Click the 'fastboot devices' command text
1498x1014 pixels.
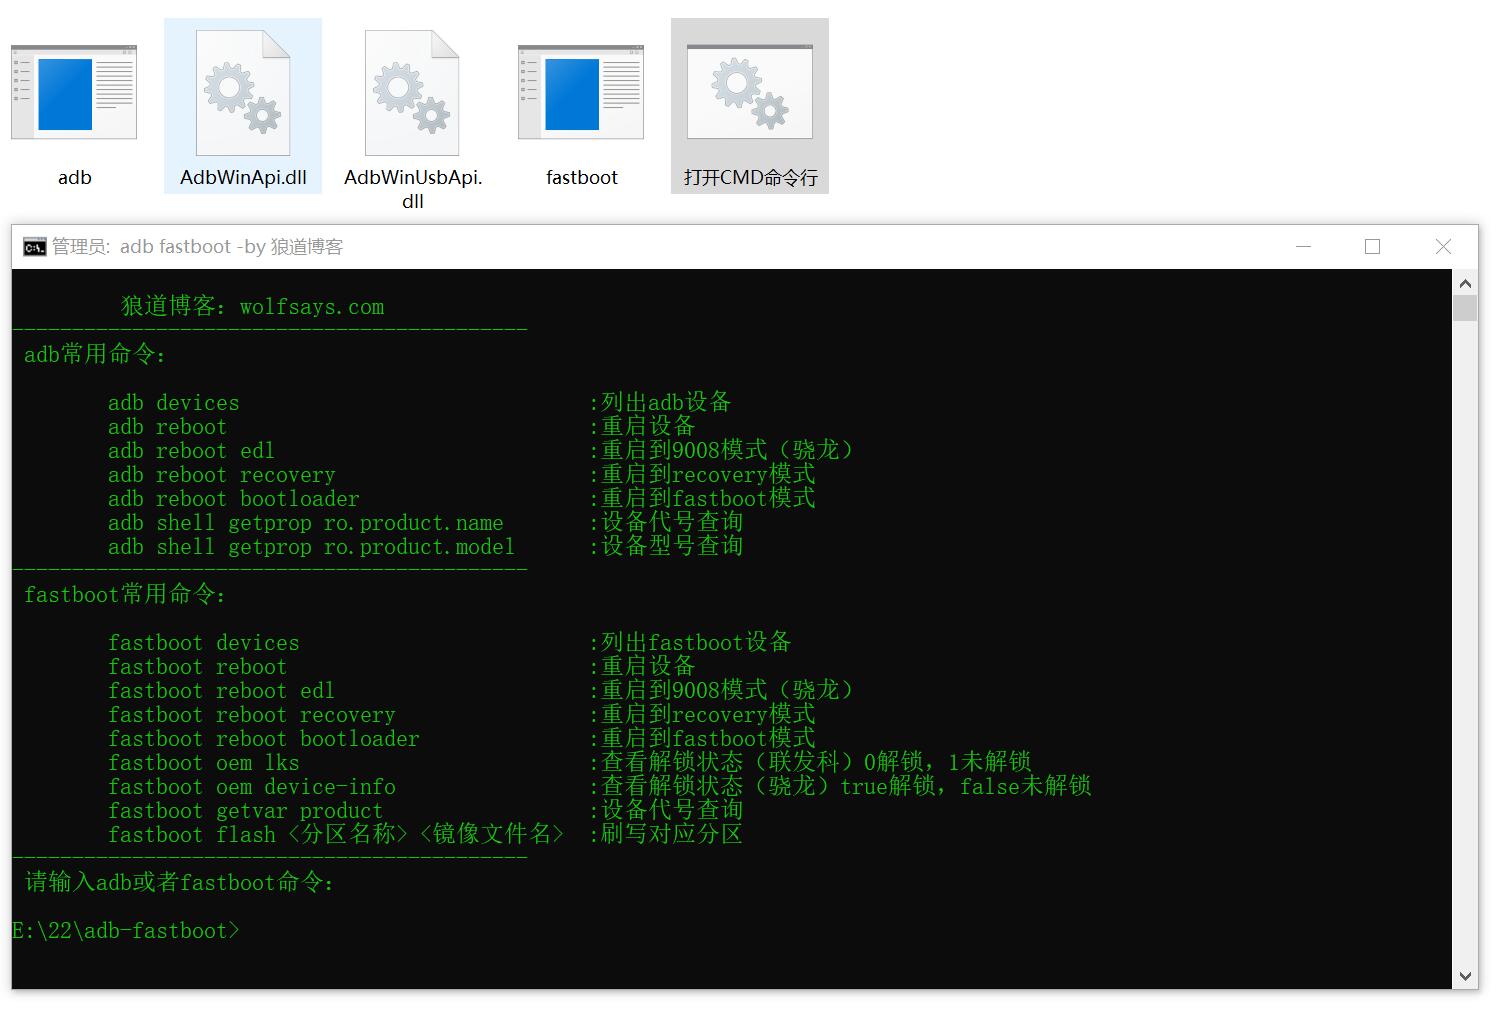204,643
